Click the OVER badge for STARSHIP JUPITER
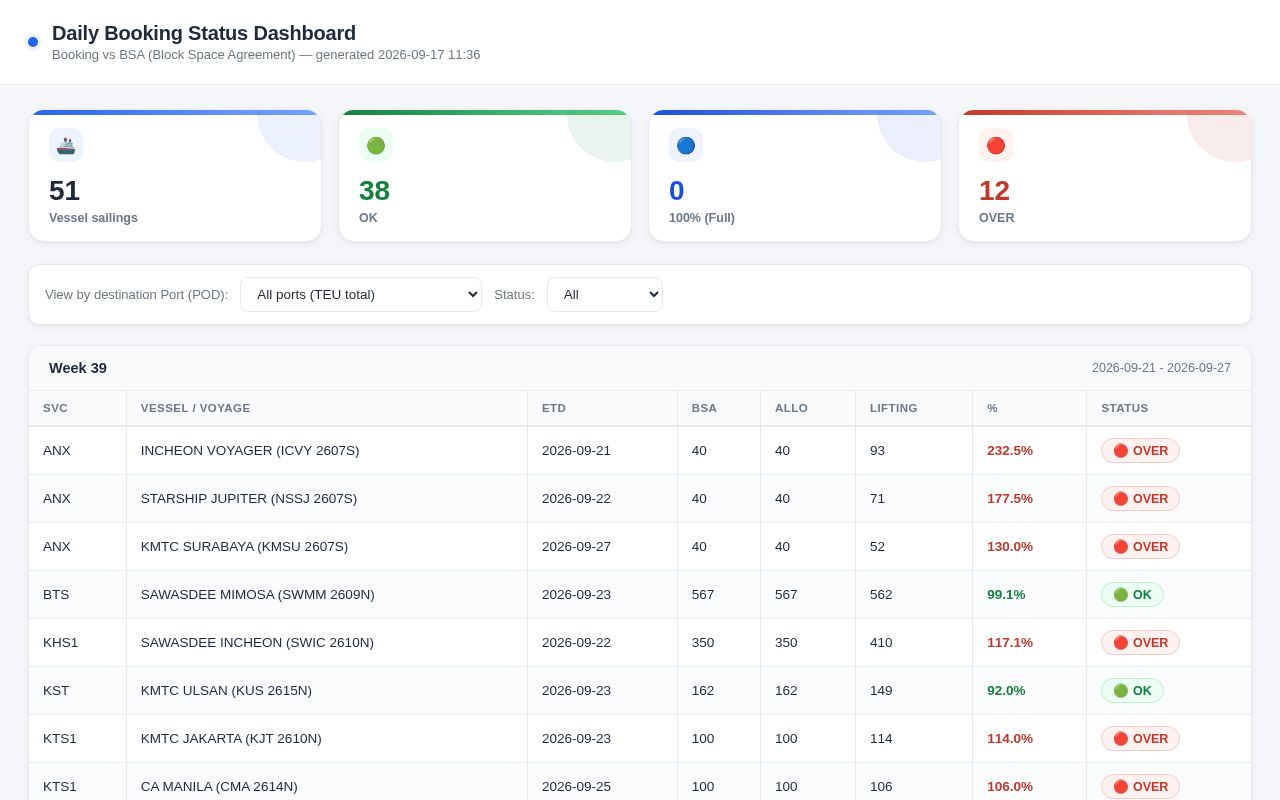The width and height of the screenshot is (1280, 800). pyautogui.click(x=1140, y=499)
